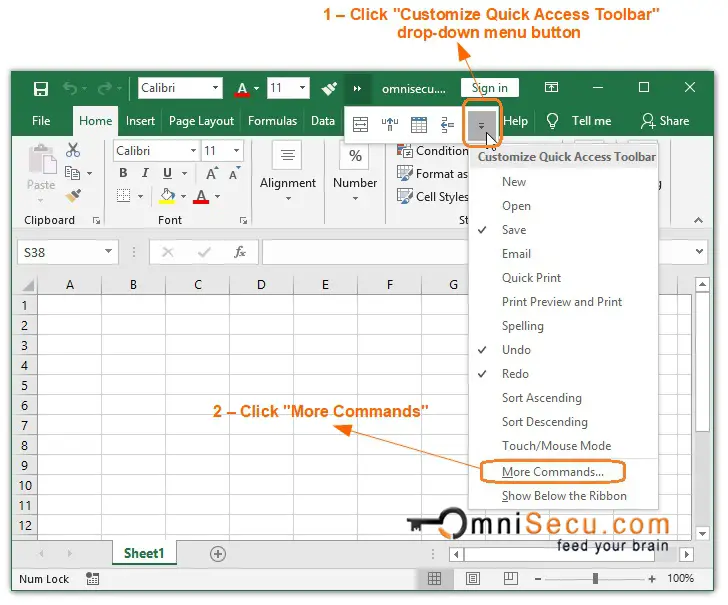Click the Share button

coord(665,121)
